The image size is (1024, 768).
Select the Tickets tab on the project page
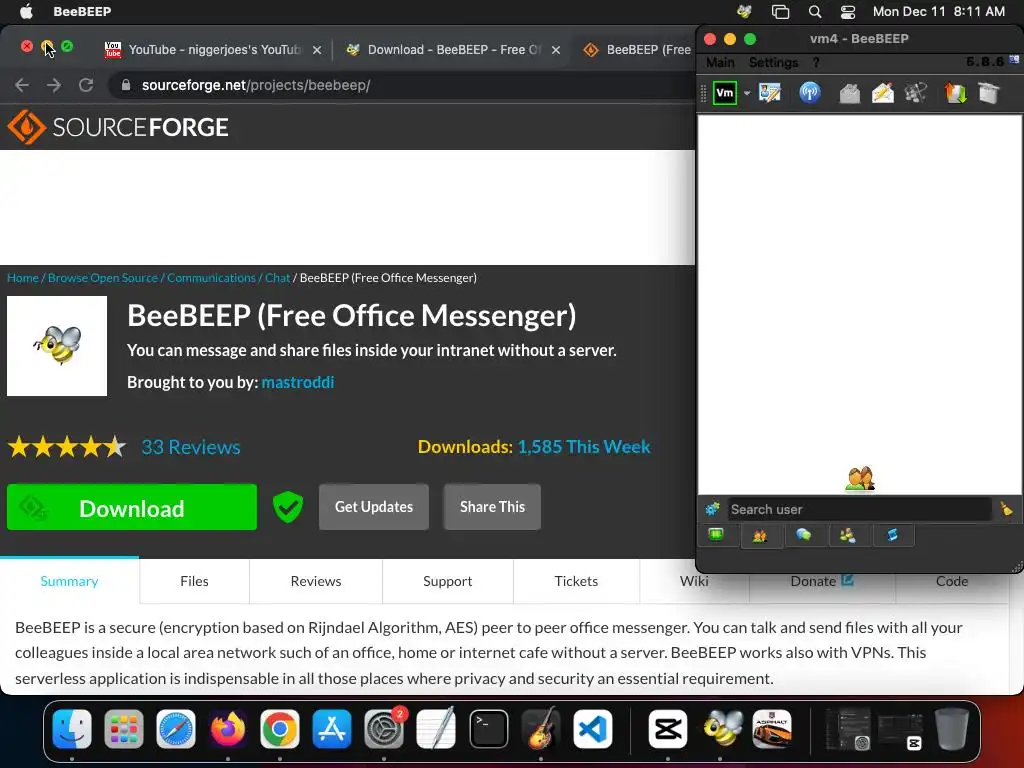pyautogui.click(x=576, y=581)
